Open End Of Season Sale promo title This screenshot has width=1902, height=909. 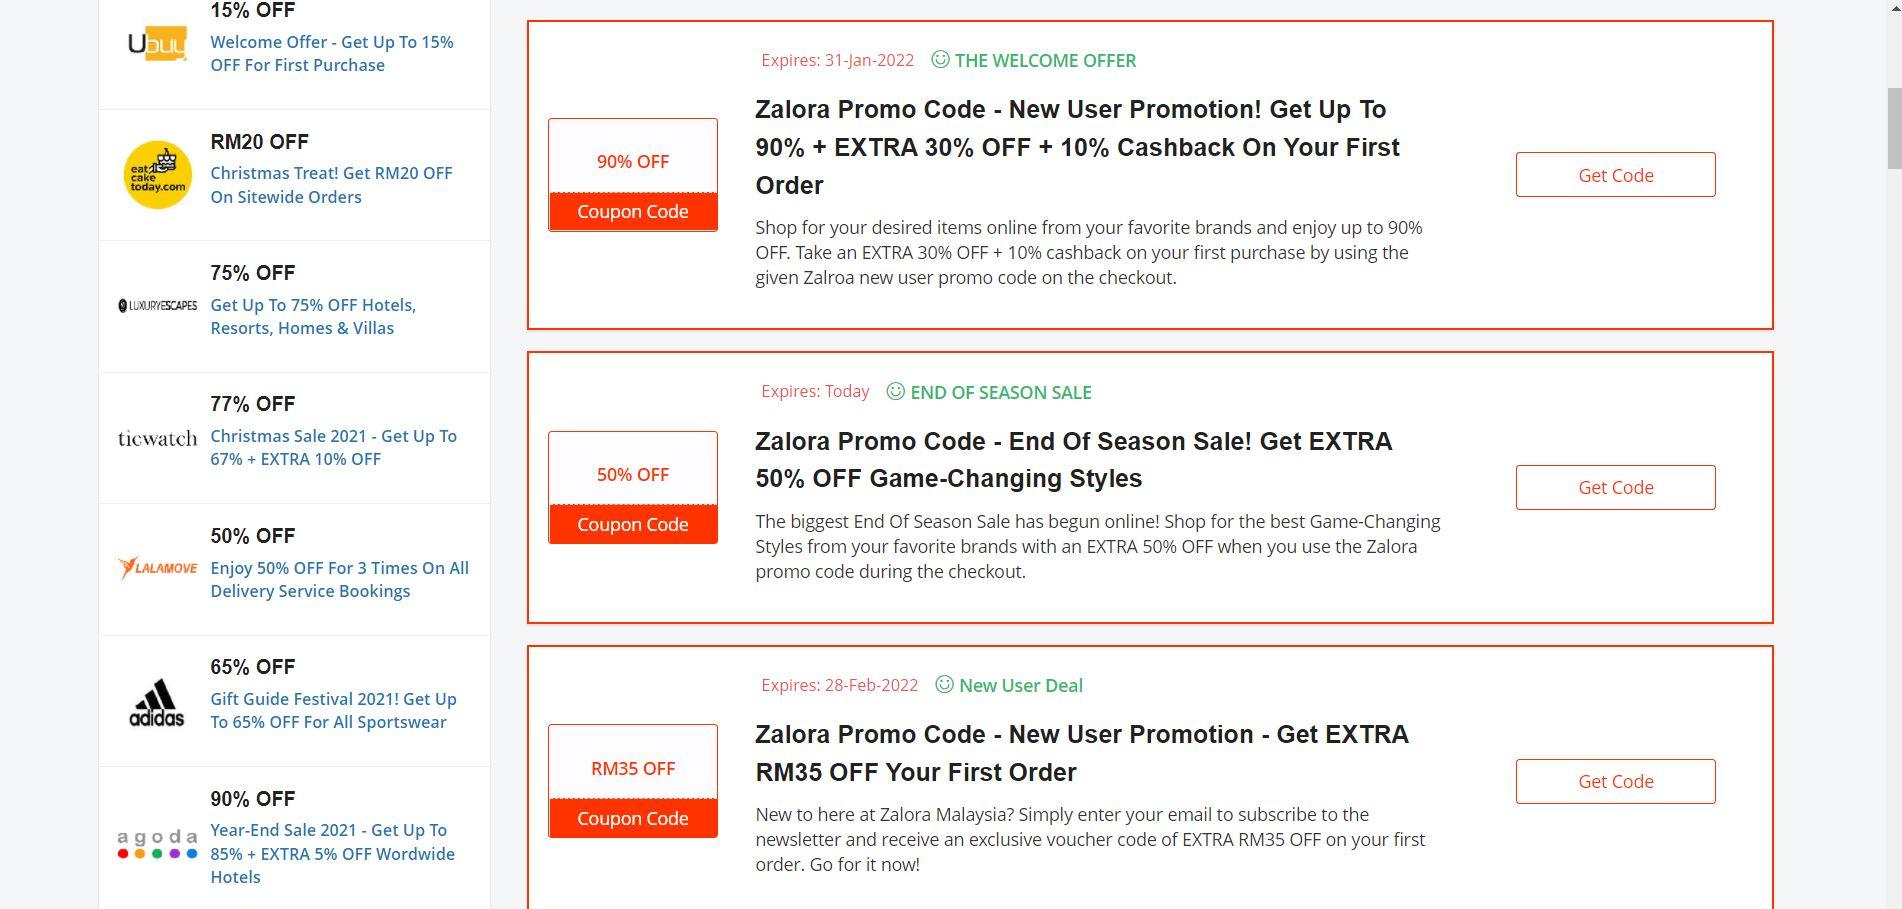tap(1073, 460)
